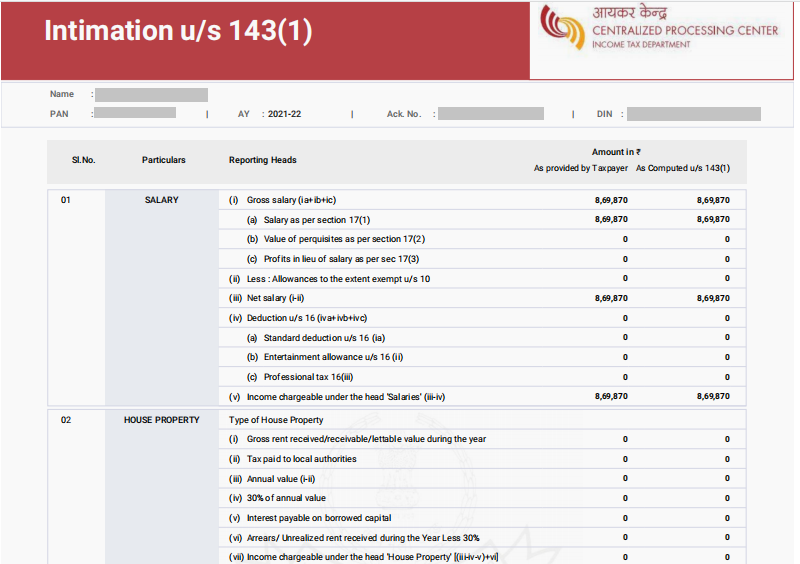Click the 'Type of House Property' row

276,420
